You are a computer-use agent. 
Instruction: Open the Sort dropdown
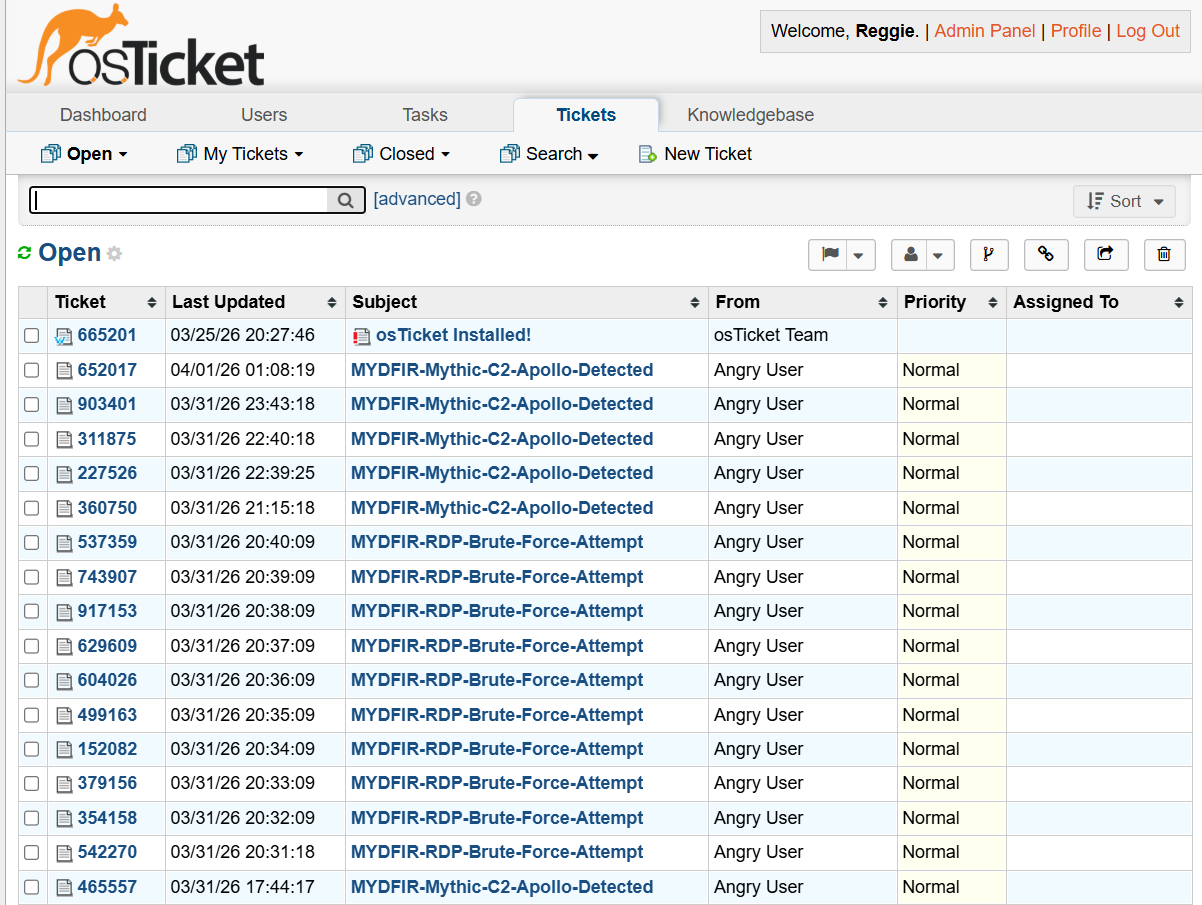[1124, 201]
